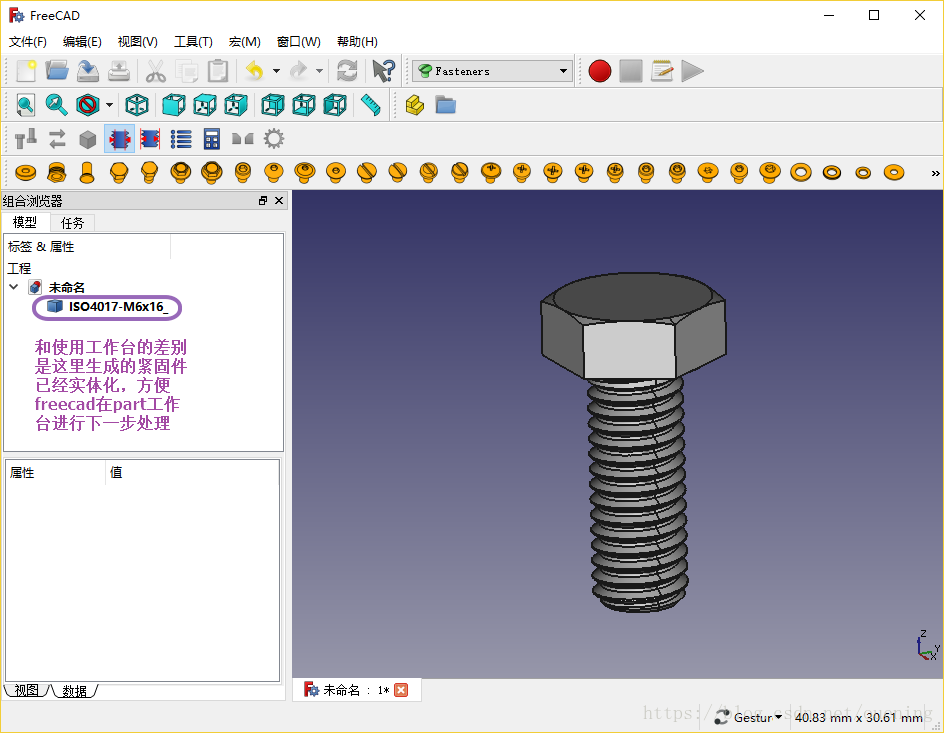This screenshot has width=944, height=733.
Task: Switch to isometric view cube
Action: click(x=137, y=105)
